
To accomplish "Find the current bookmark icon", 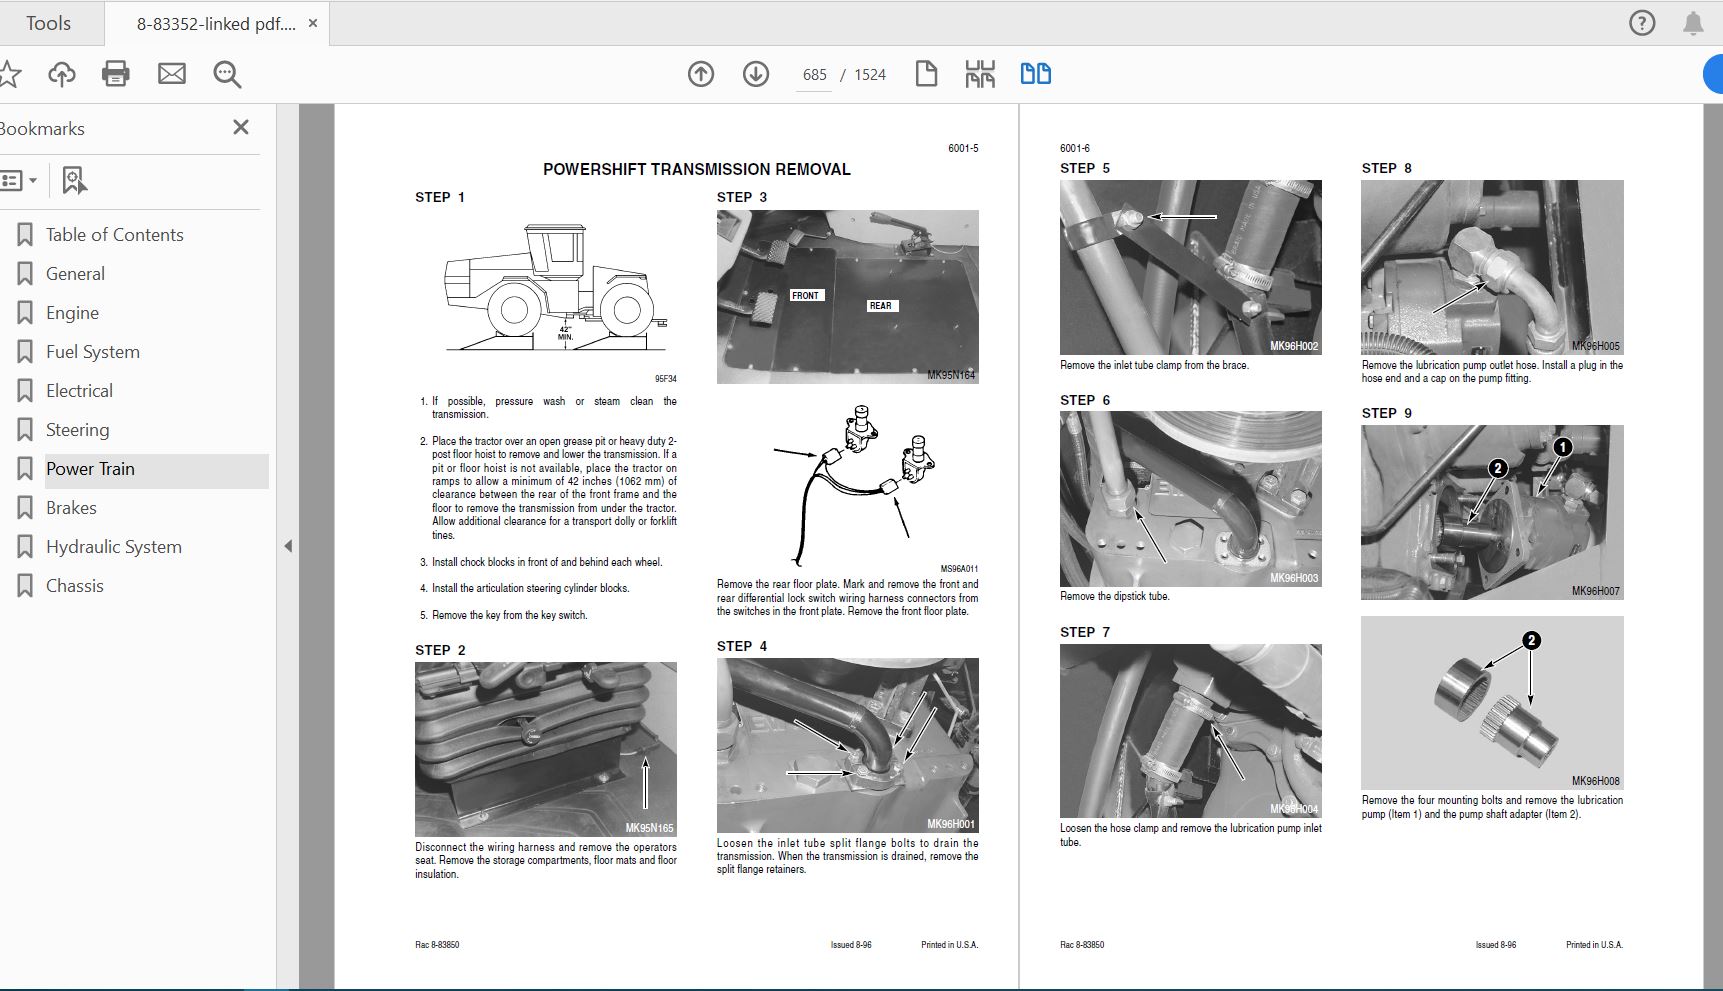I will click(74, 181).
